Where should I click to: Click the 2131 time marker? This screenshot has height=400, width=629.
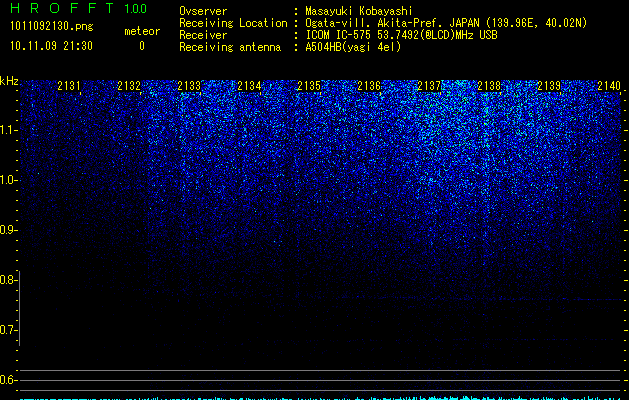69,85
